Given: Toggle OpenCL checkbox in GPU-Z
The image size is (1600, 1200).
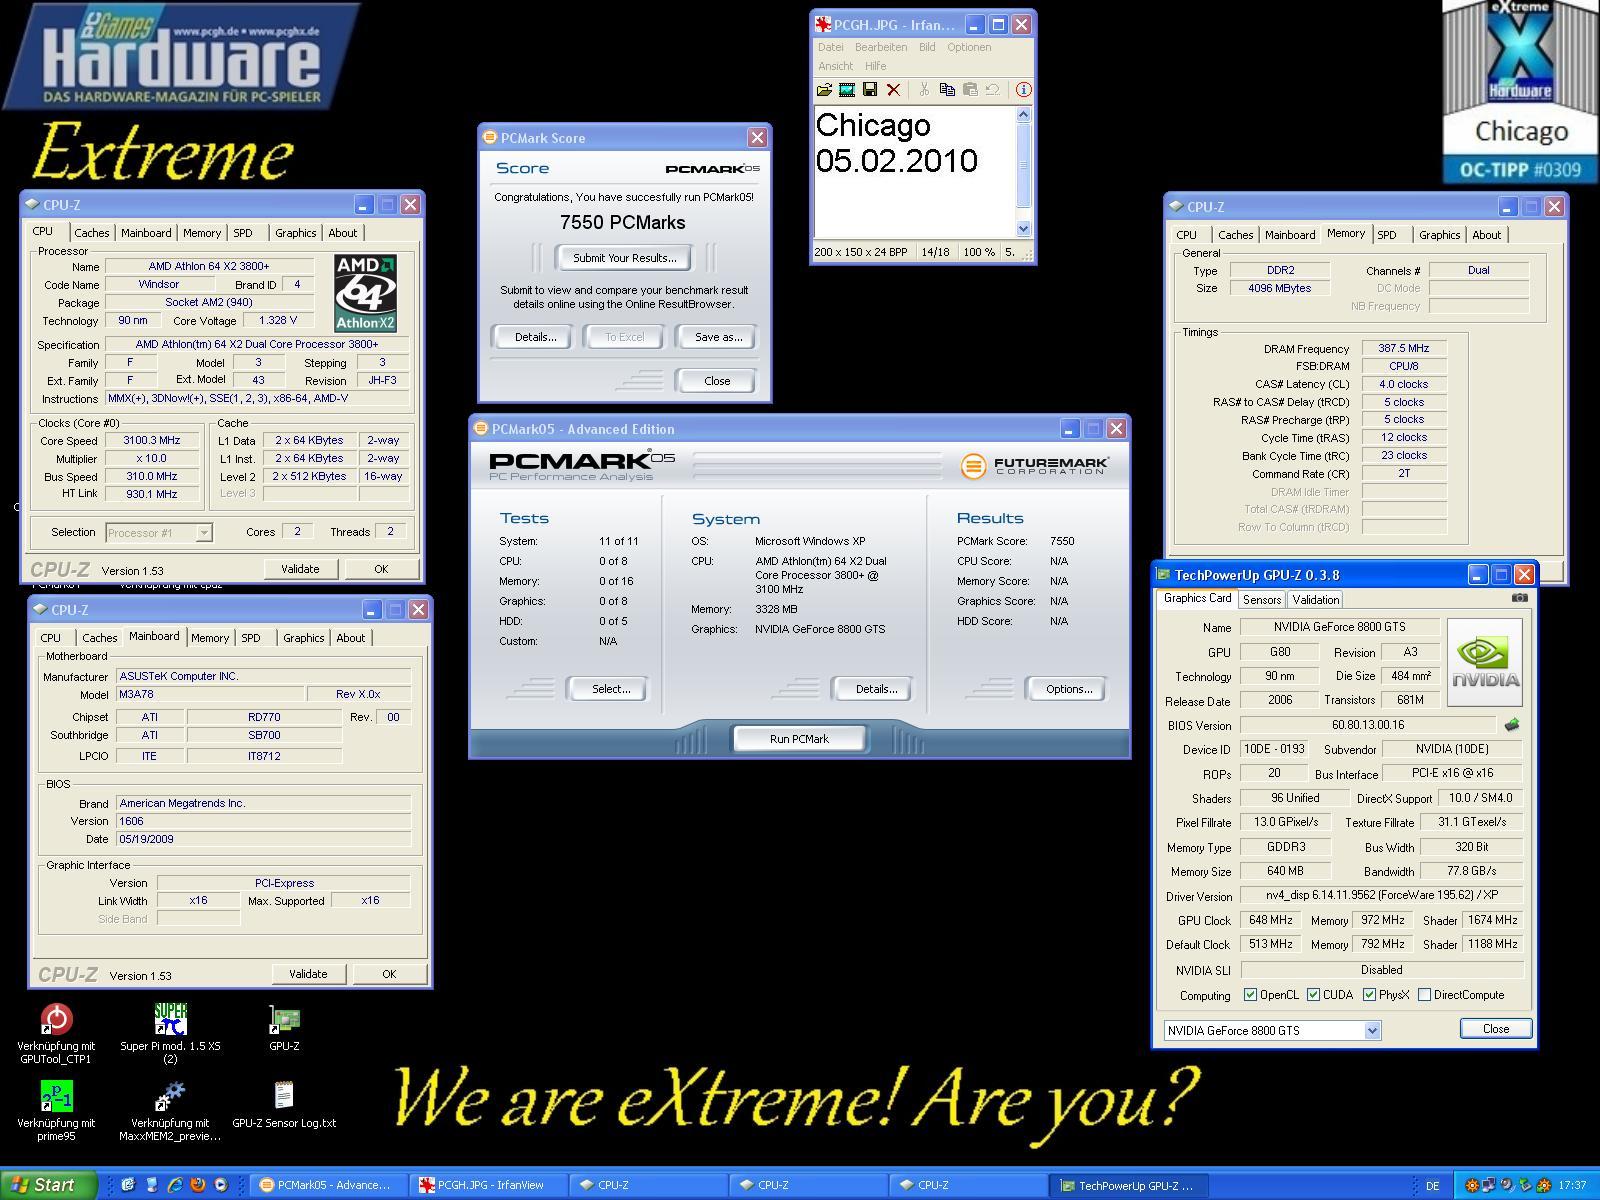Looking at the screenshot, I should coord(1250,995).
